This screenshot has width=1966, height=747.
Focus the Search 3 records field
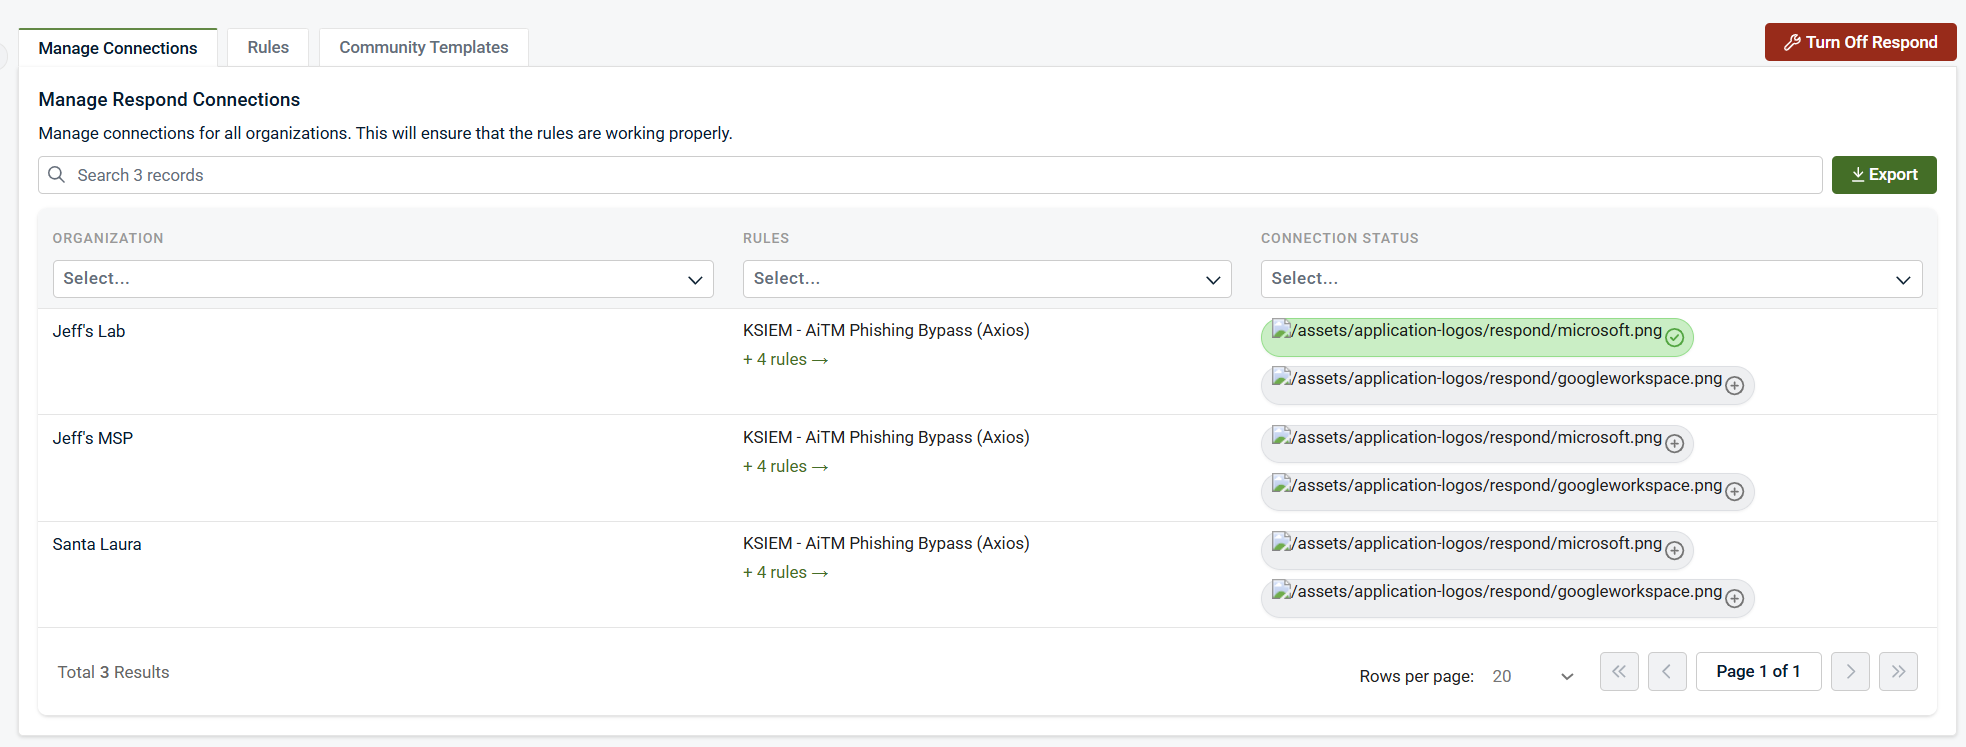point(930,175)
